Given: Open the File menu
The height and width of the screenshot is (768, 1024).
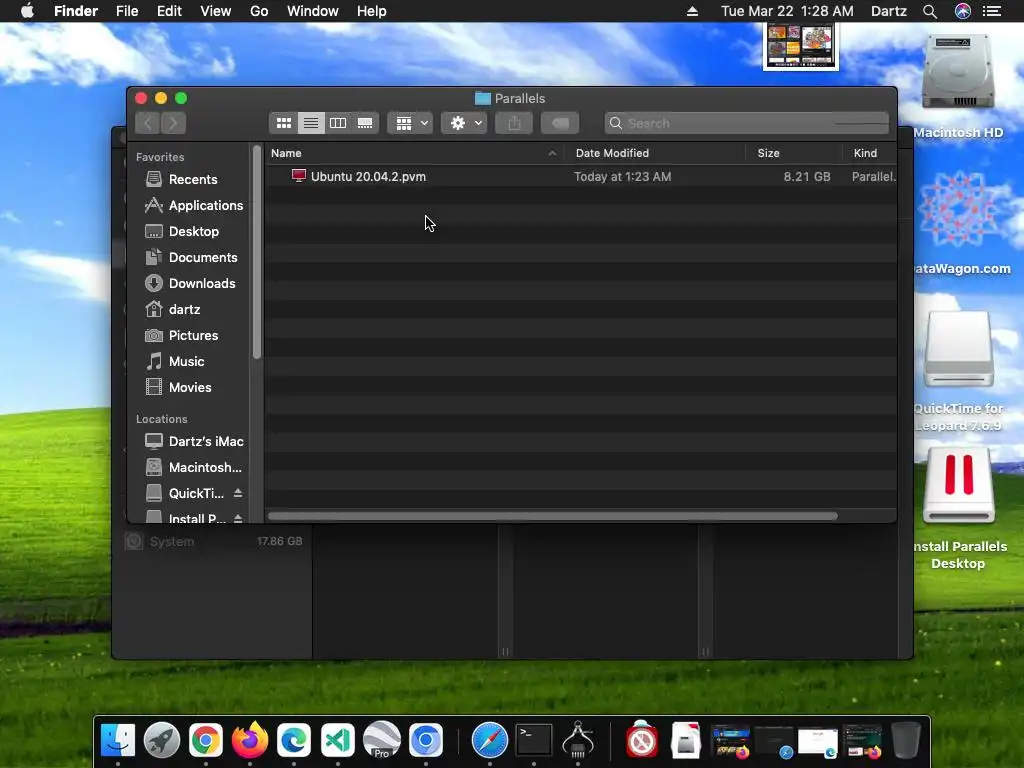Looking at the screenshot, I should click(127, 11).
